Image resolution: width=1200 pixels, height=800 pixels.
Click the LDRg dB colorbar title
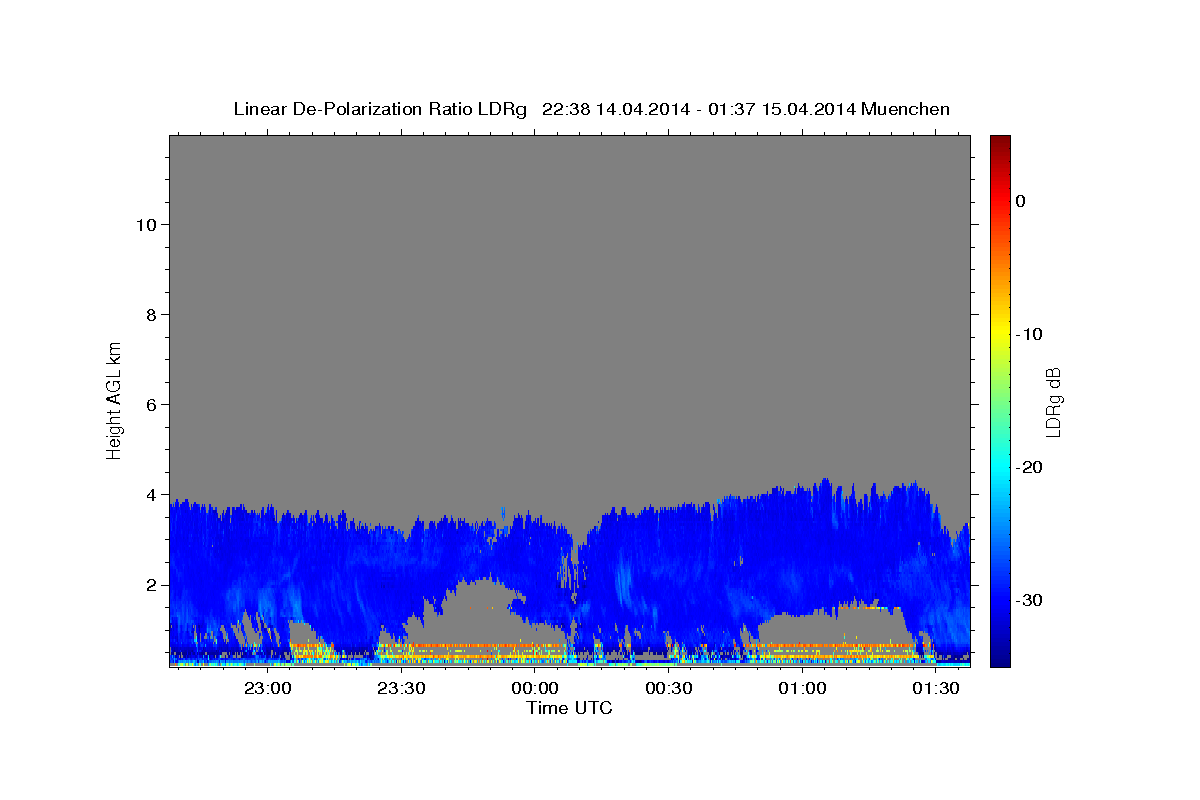1053,402
